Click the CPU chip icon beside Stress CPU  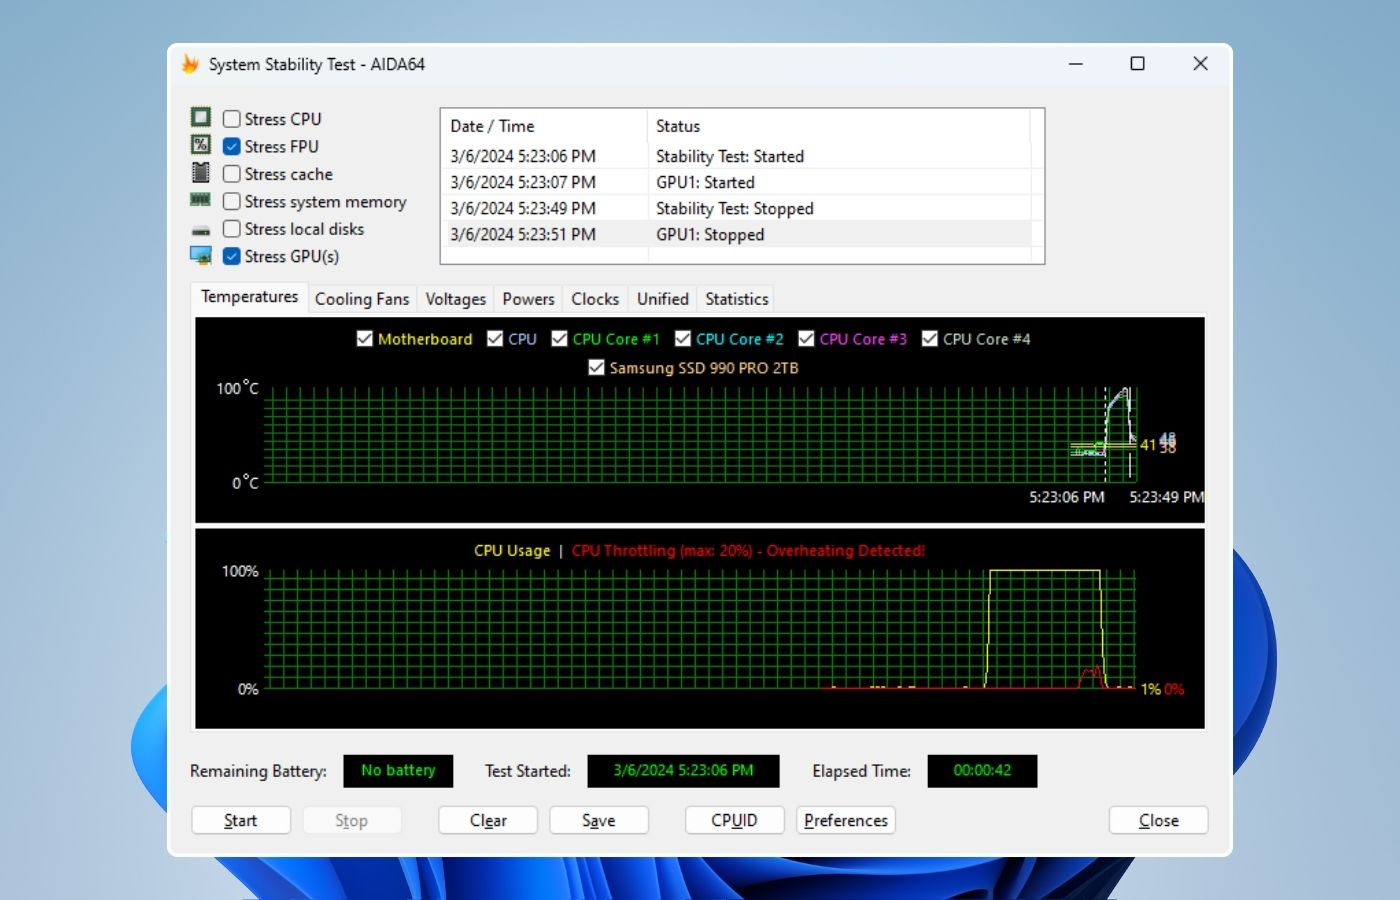(x=201, y=117)
